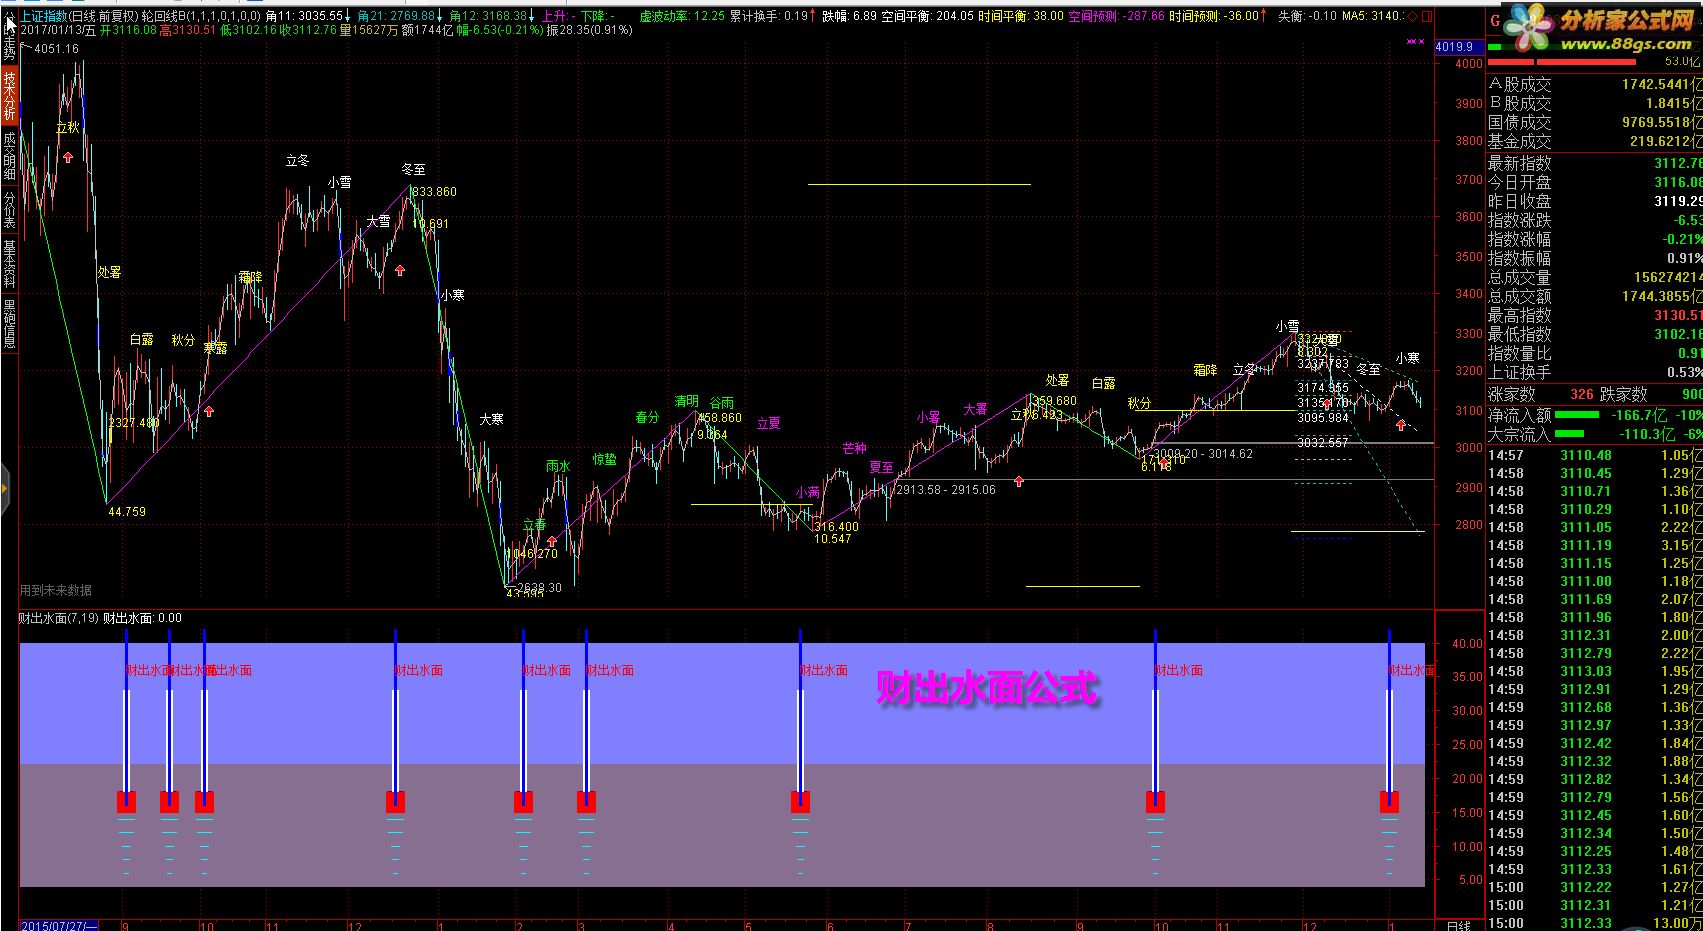Click the 上证换手 row
The width and height of the screenshot is (1703, 931).
[1594, 372]
